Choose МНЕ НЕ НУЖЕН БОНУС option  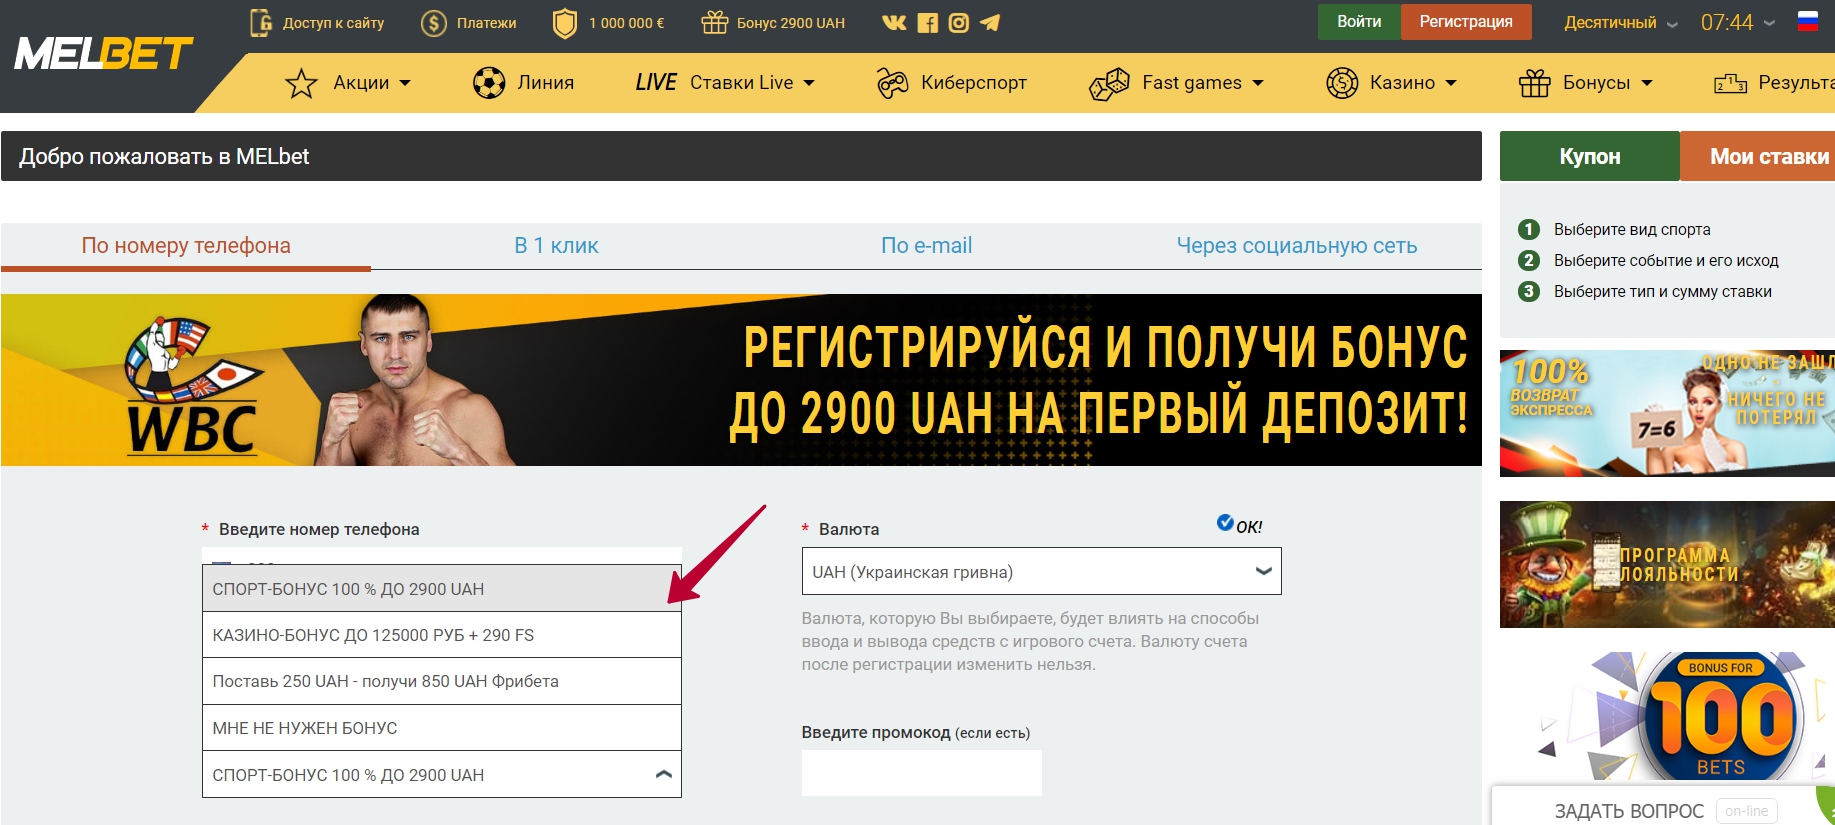pos(441,728)
